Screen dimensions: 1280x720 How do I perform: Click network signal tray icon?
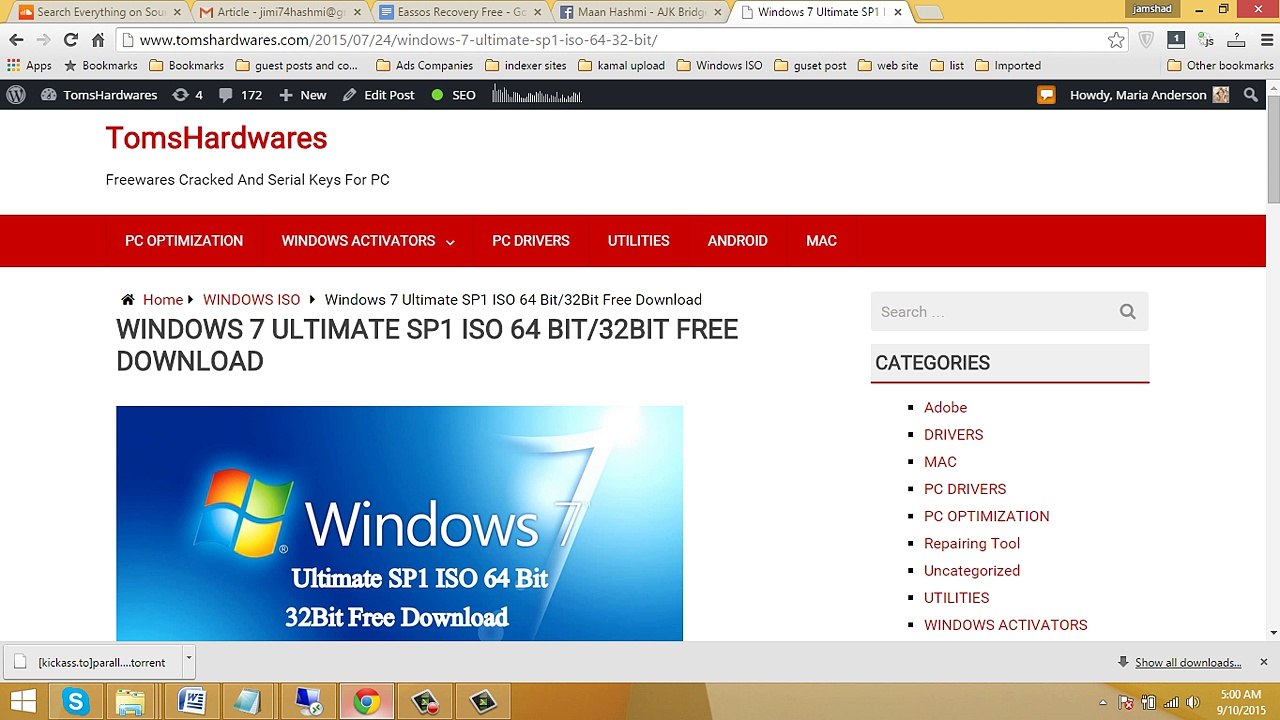pos(1170,702)
